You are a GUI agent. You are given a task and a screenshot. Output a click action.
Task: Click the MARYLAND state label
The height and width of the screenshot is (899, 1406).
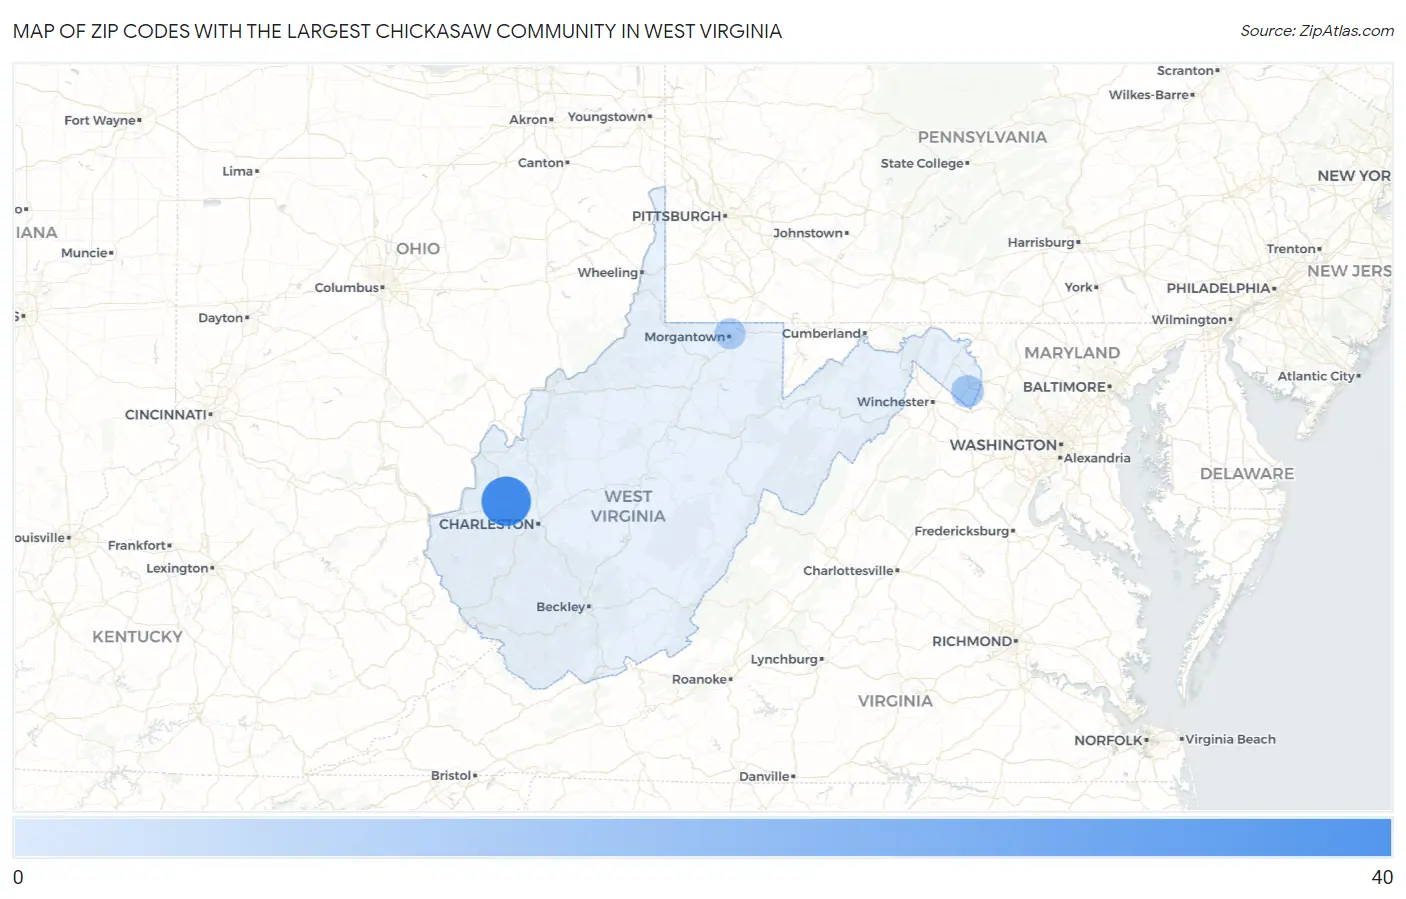[1072, 353]
